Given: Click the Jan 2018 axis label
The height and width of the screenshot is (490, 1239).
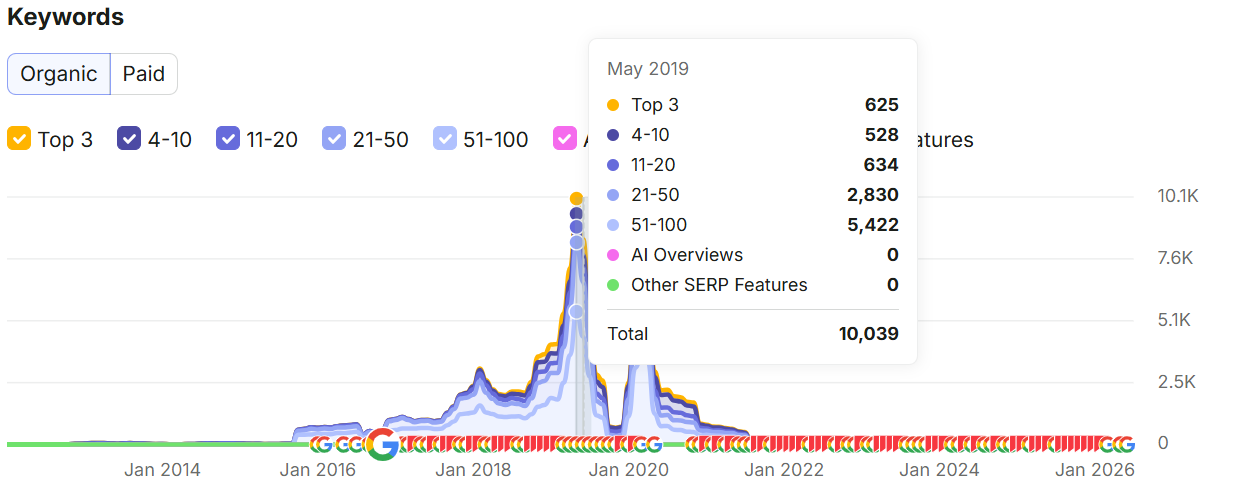Looking at the screenshot, I should pos(474,470).
